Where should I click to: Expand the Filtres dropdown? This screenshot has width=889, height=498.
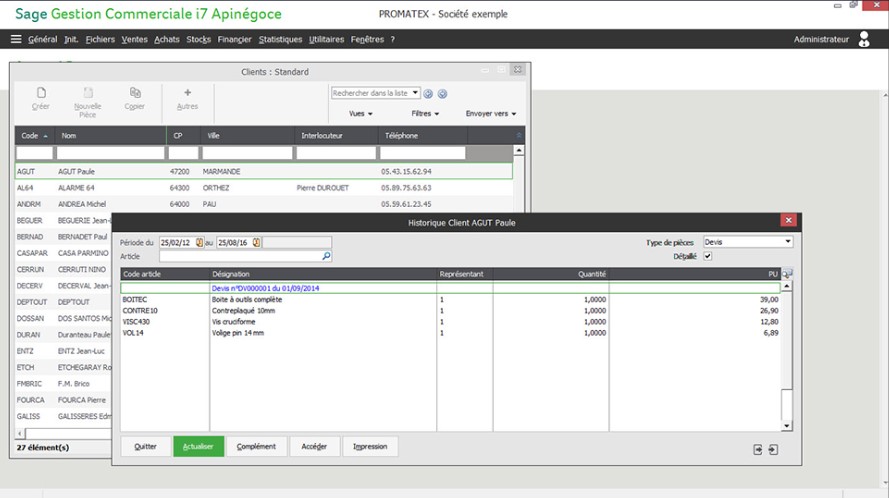coord(425,113)
